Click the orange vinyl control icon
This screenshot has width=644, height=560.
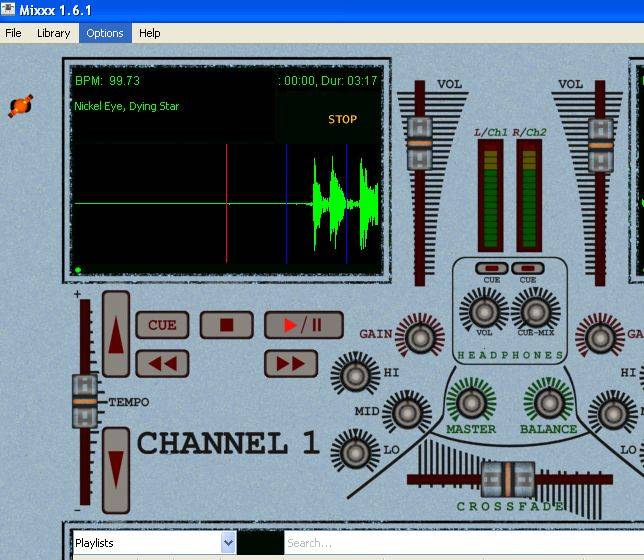21,106
